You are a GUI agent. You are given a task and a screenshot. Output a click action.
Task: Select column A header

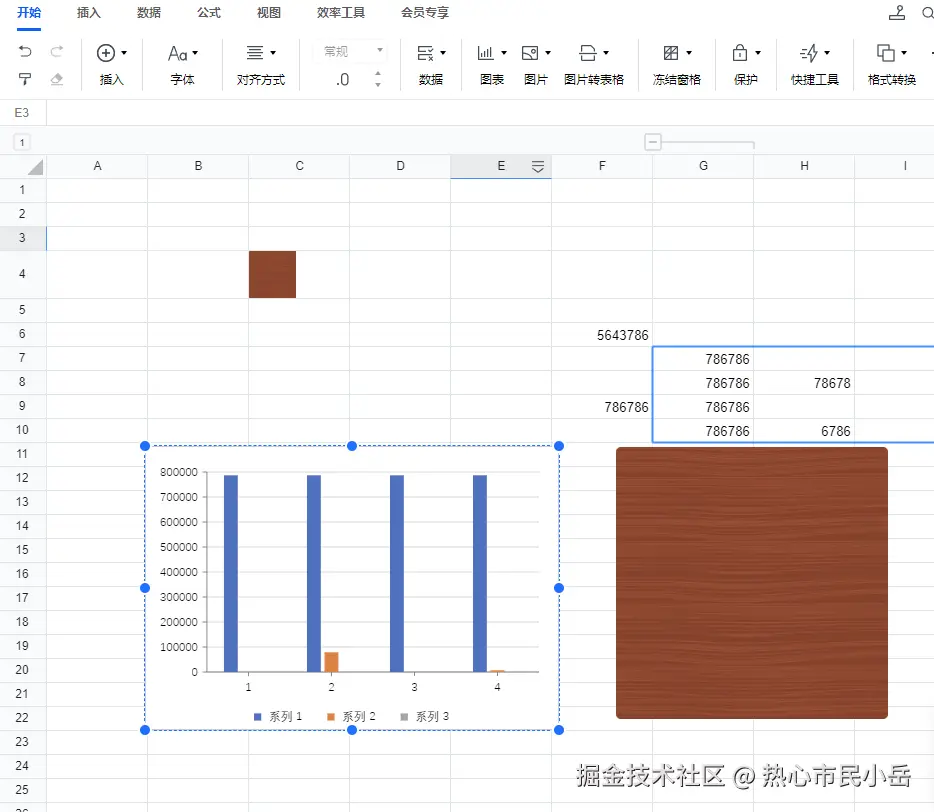coord(97,166)
